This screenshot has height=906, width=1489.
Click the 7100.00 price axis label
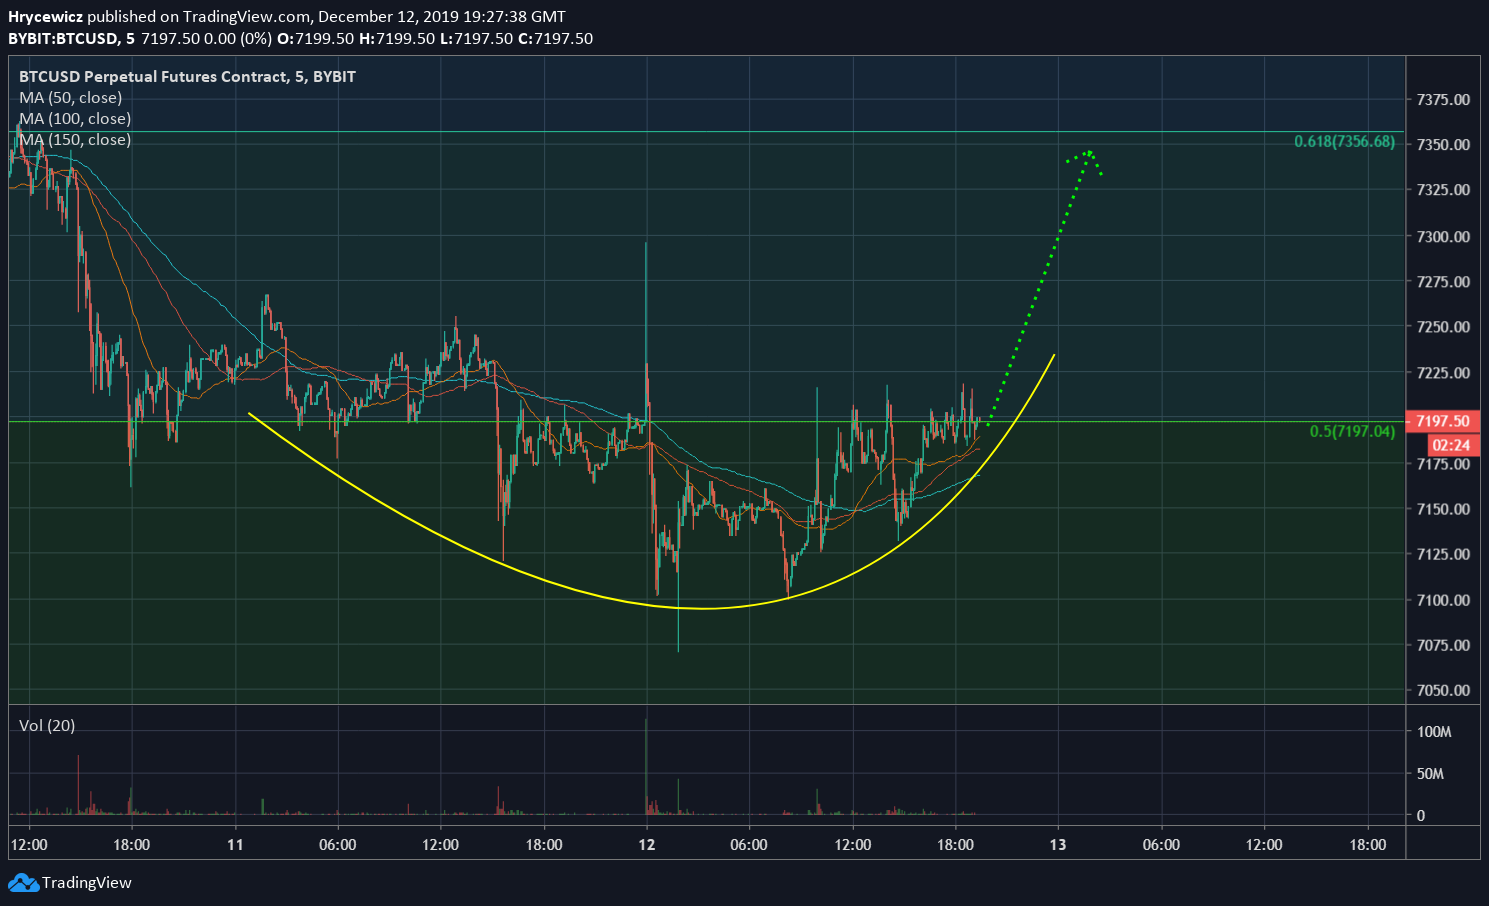[x=1443, y=600]
